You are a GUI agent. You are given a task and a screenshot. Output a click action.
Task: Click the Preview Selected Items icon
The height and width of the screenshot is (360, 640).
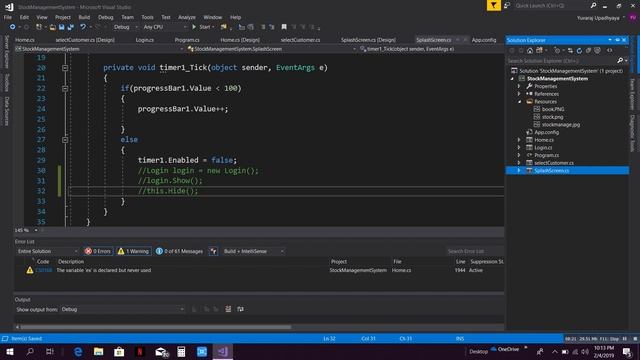(x=609, y=51)
